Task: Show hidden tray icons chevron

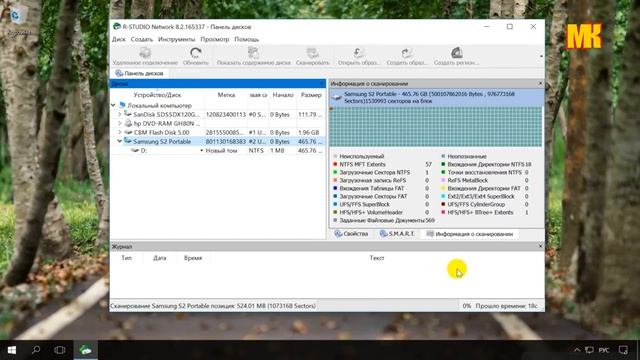Action: coord(577,350)
